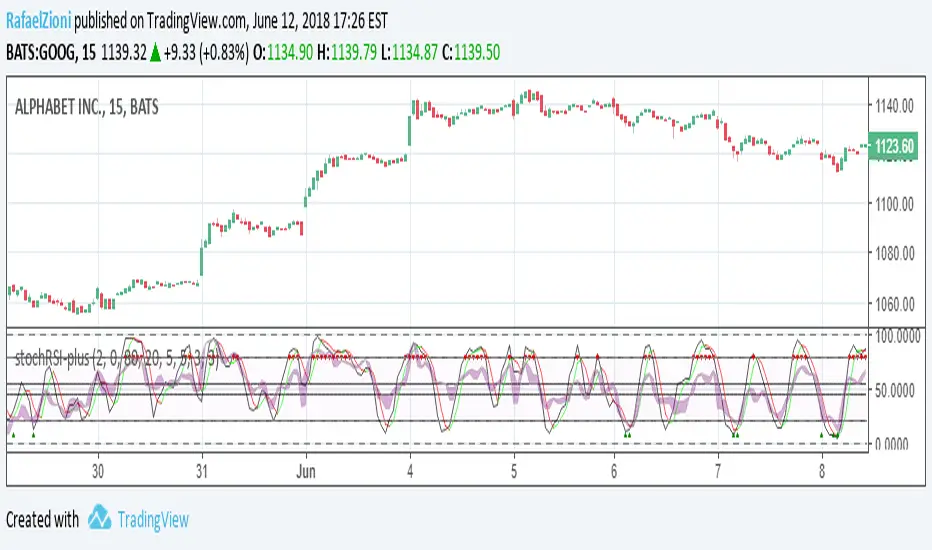This screenshot has height=550, width=932.
Task: Click the 'published on TradingView.com' text
Action: click(160, 21)
